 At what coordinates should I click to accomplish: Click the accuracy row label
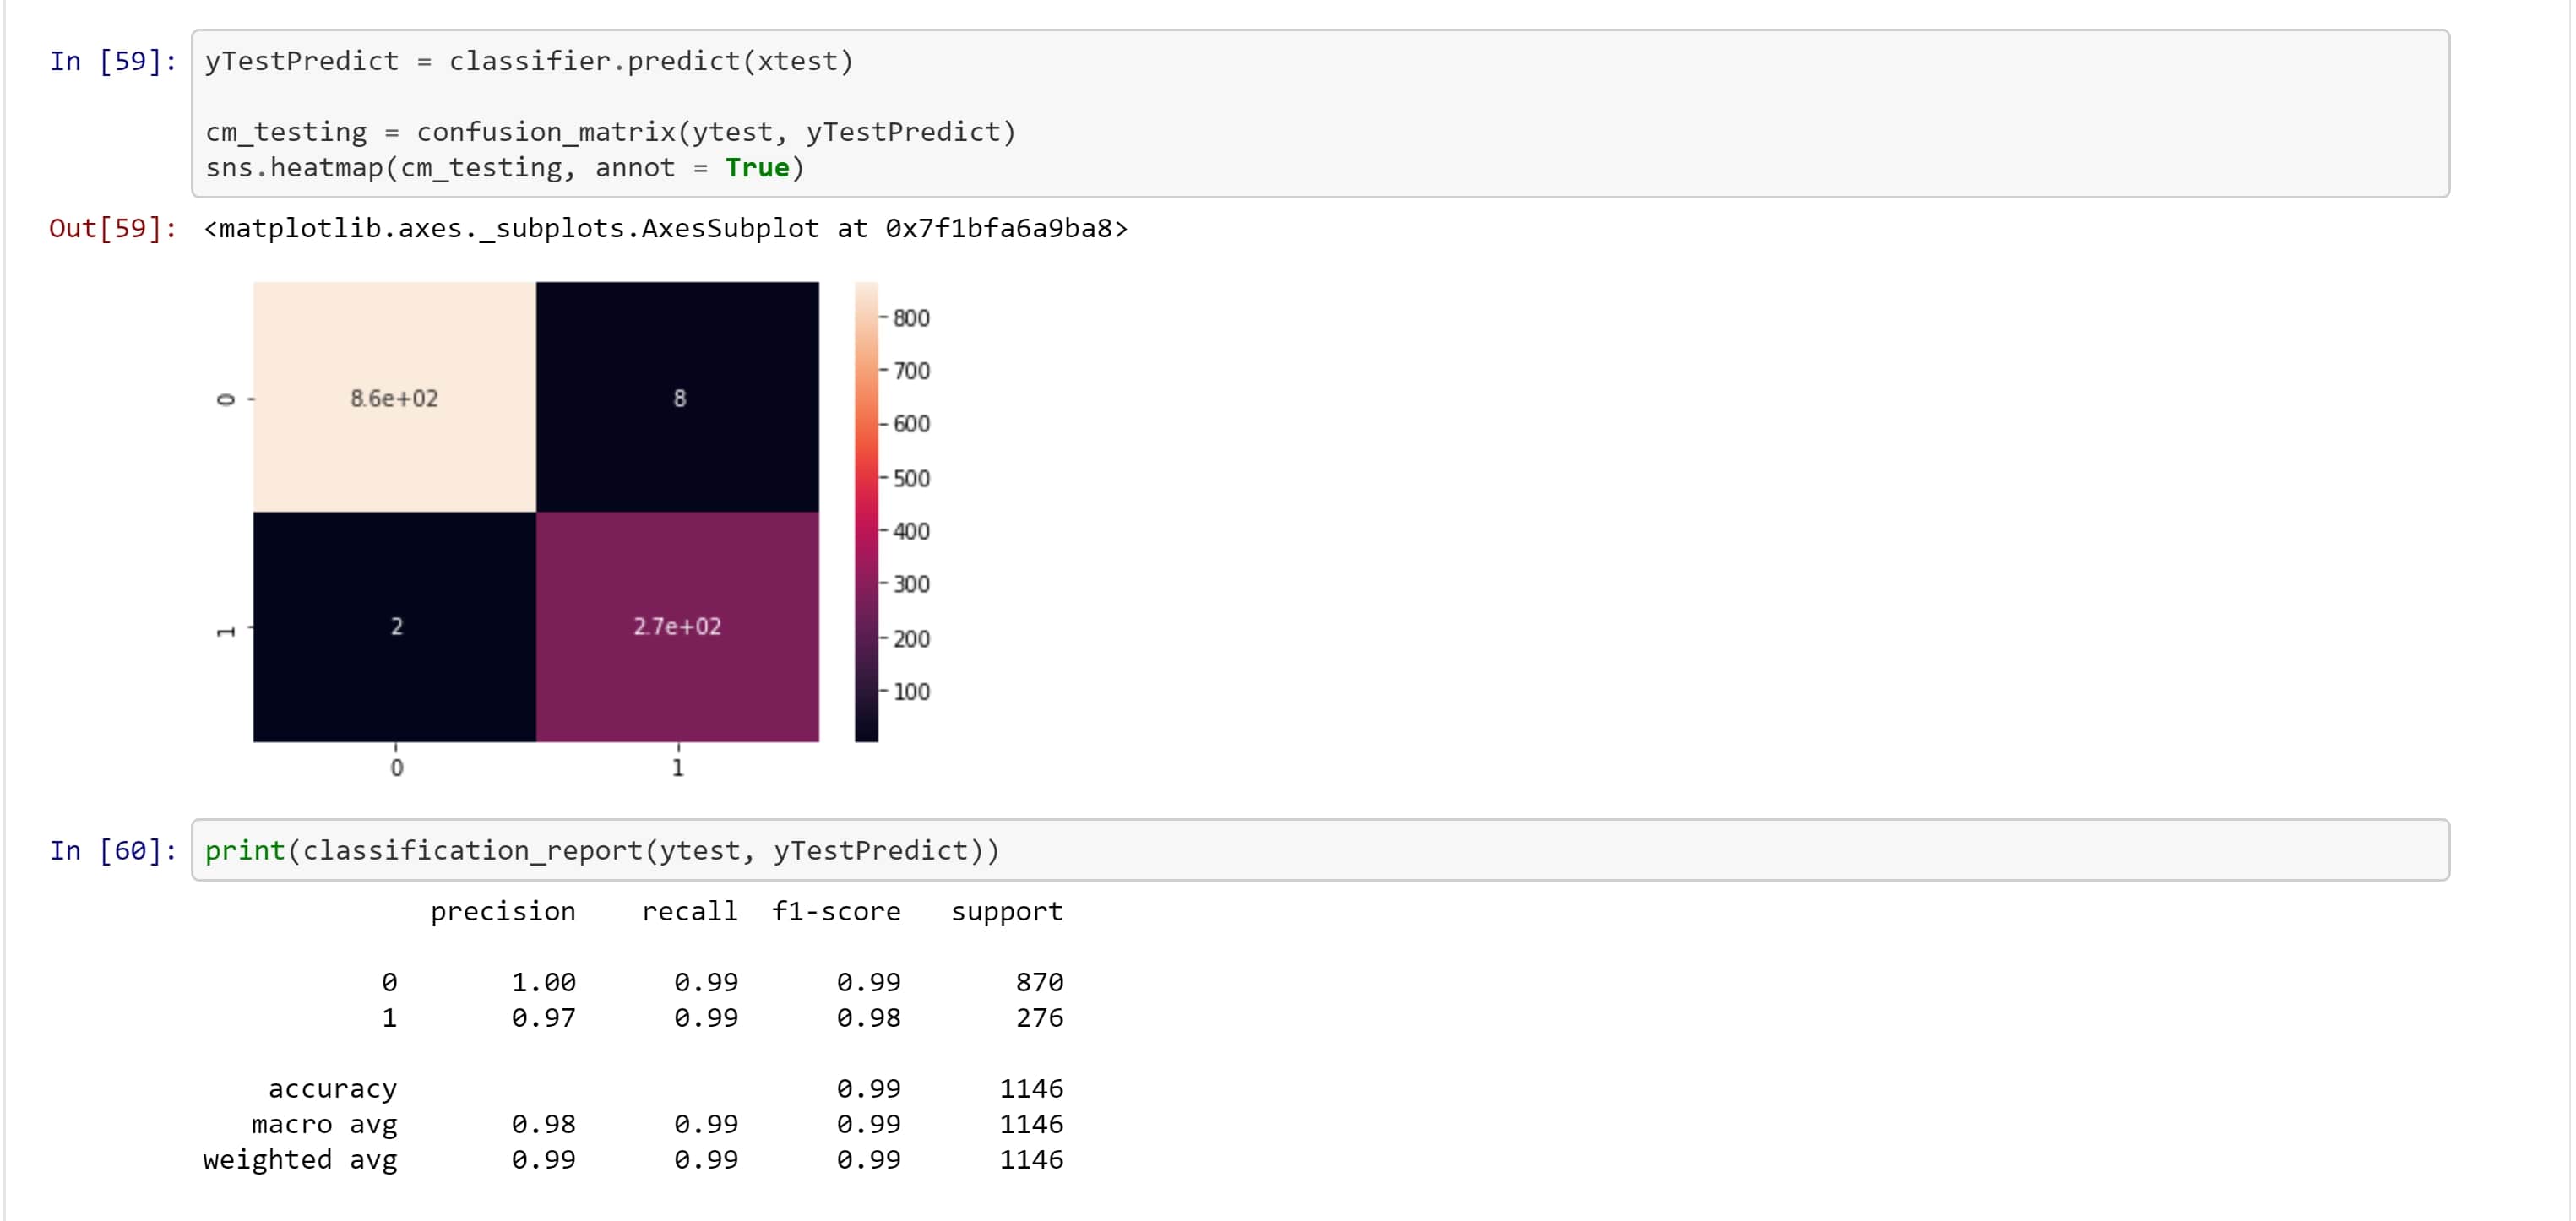click(332, 1088)
